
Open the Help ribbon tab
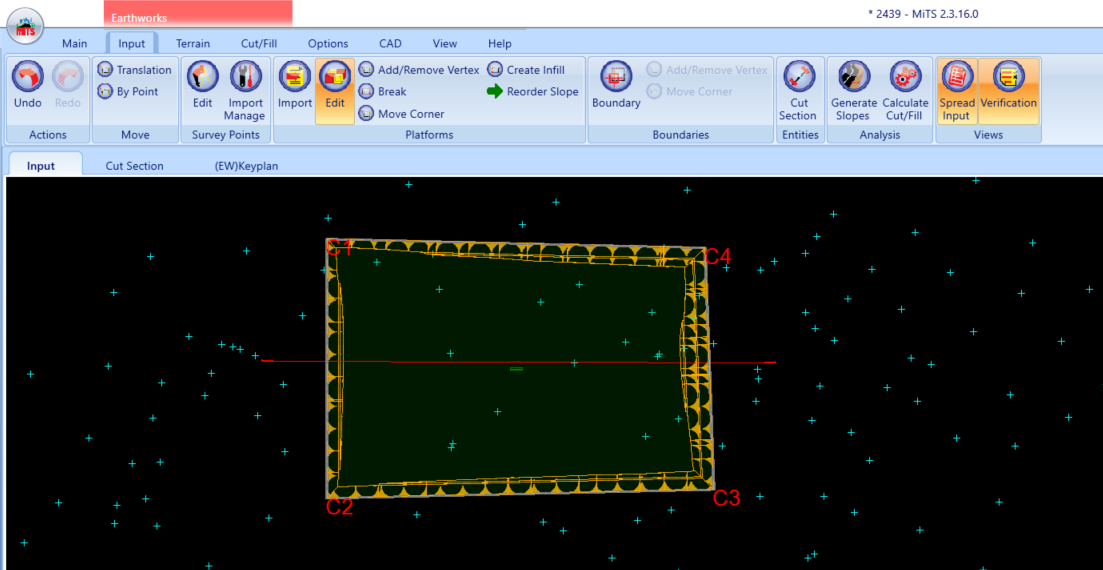(499, 43)
